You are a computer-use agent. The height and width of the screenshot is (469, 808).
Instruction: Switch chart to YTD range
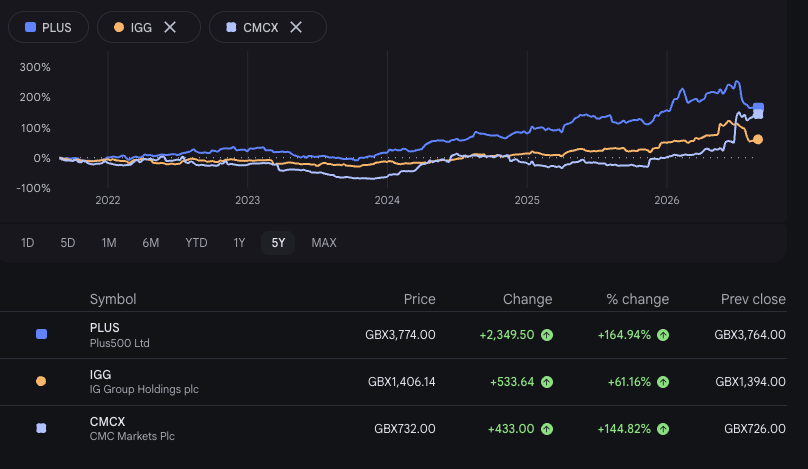[196, 243]
